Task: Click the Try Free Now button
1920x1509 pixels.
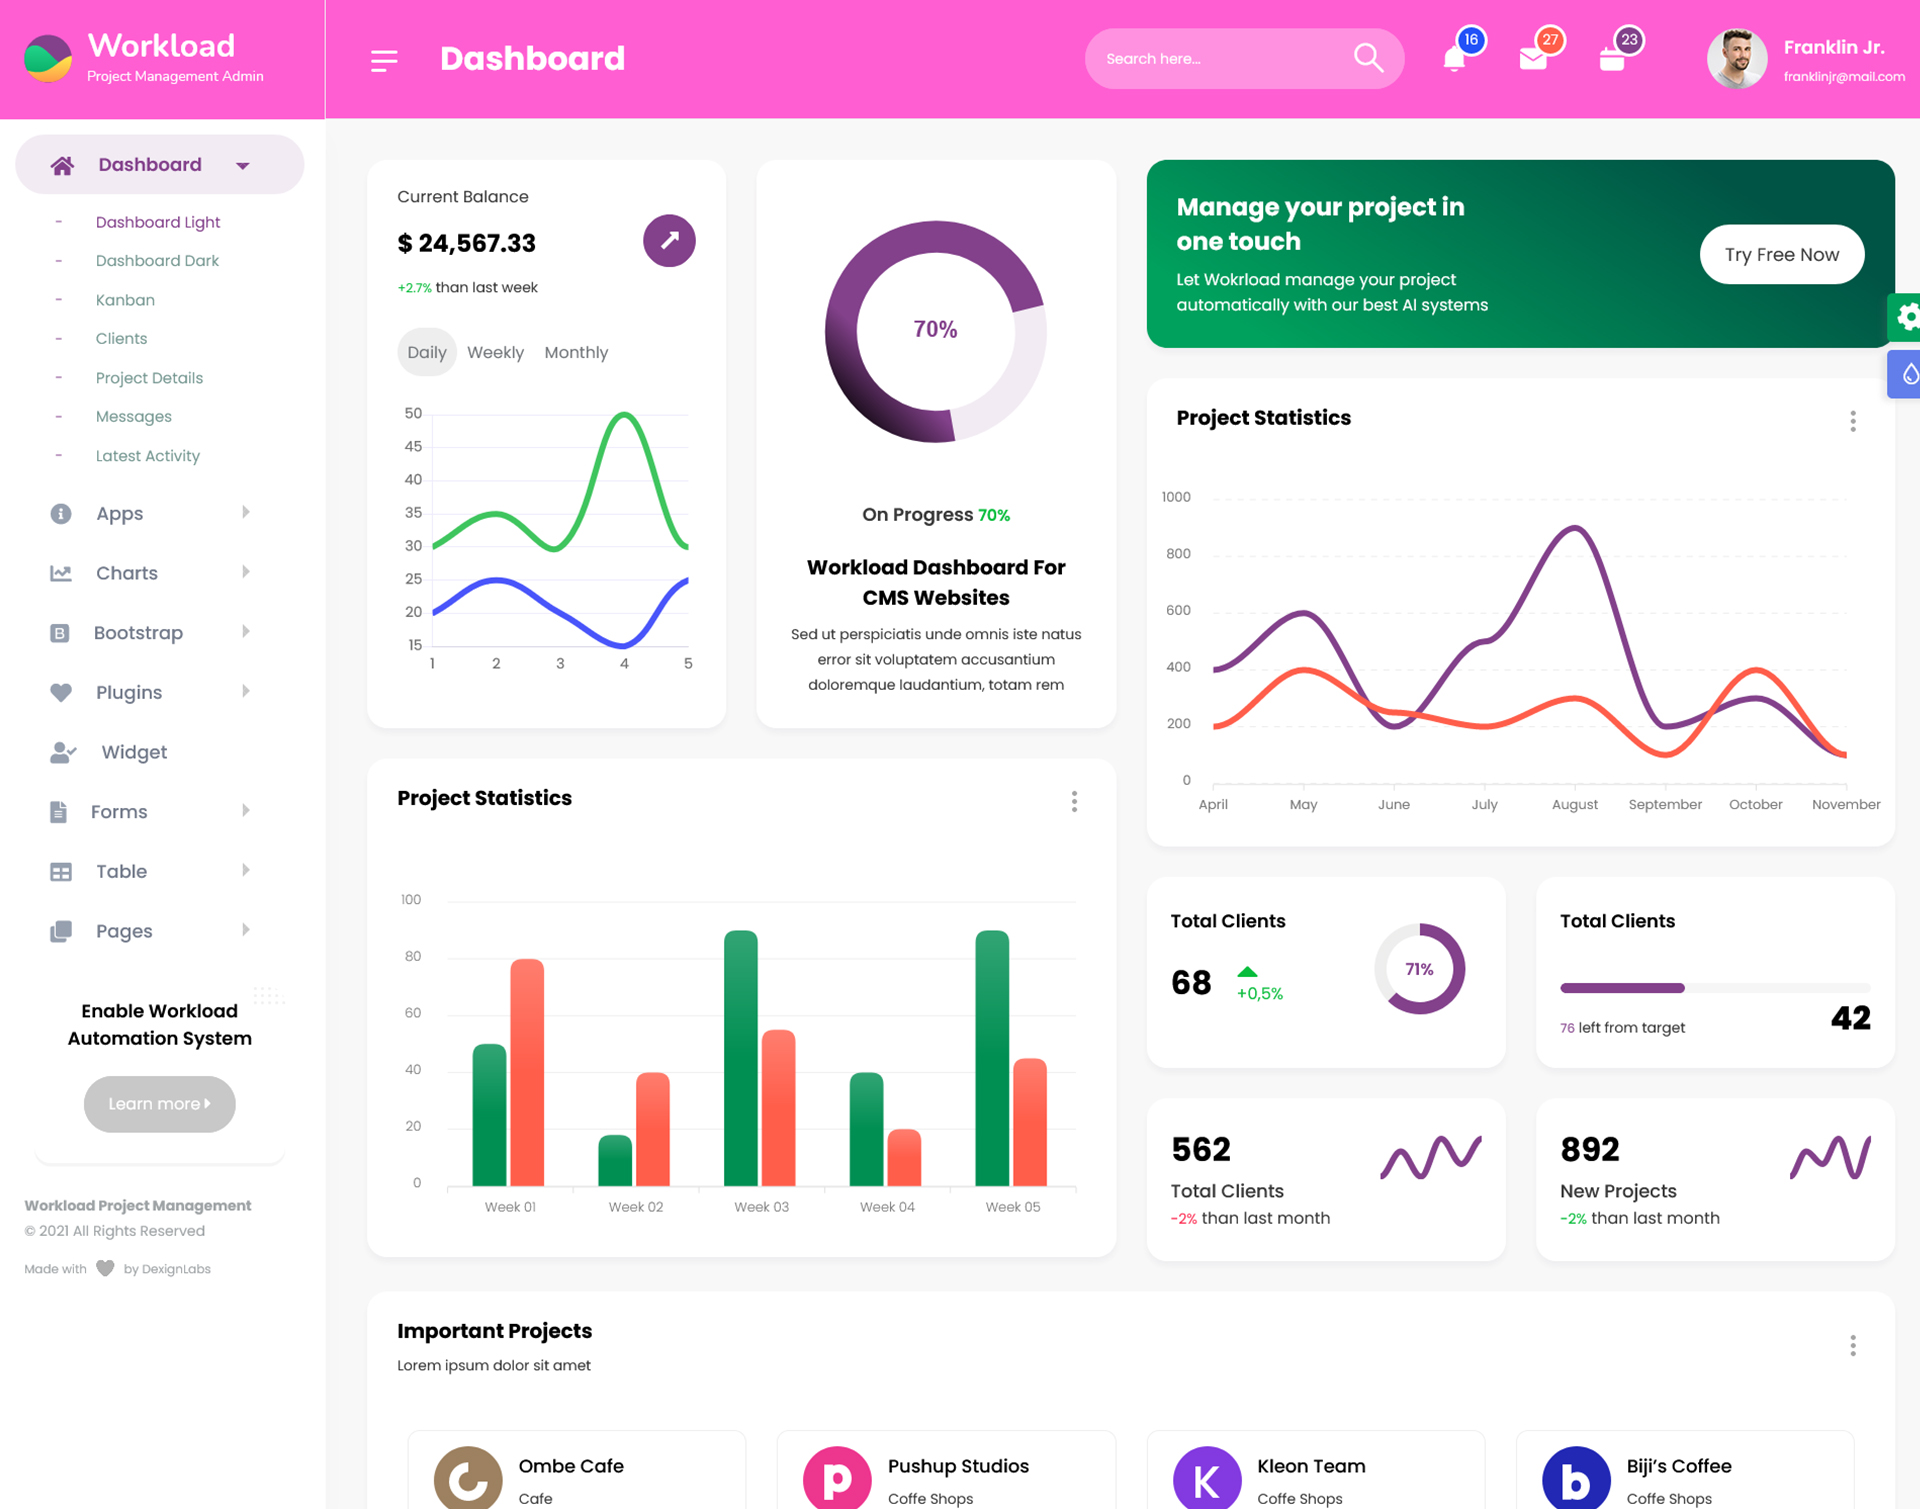Action: pyautogui.click(x=1782, y=254)
